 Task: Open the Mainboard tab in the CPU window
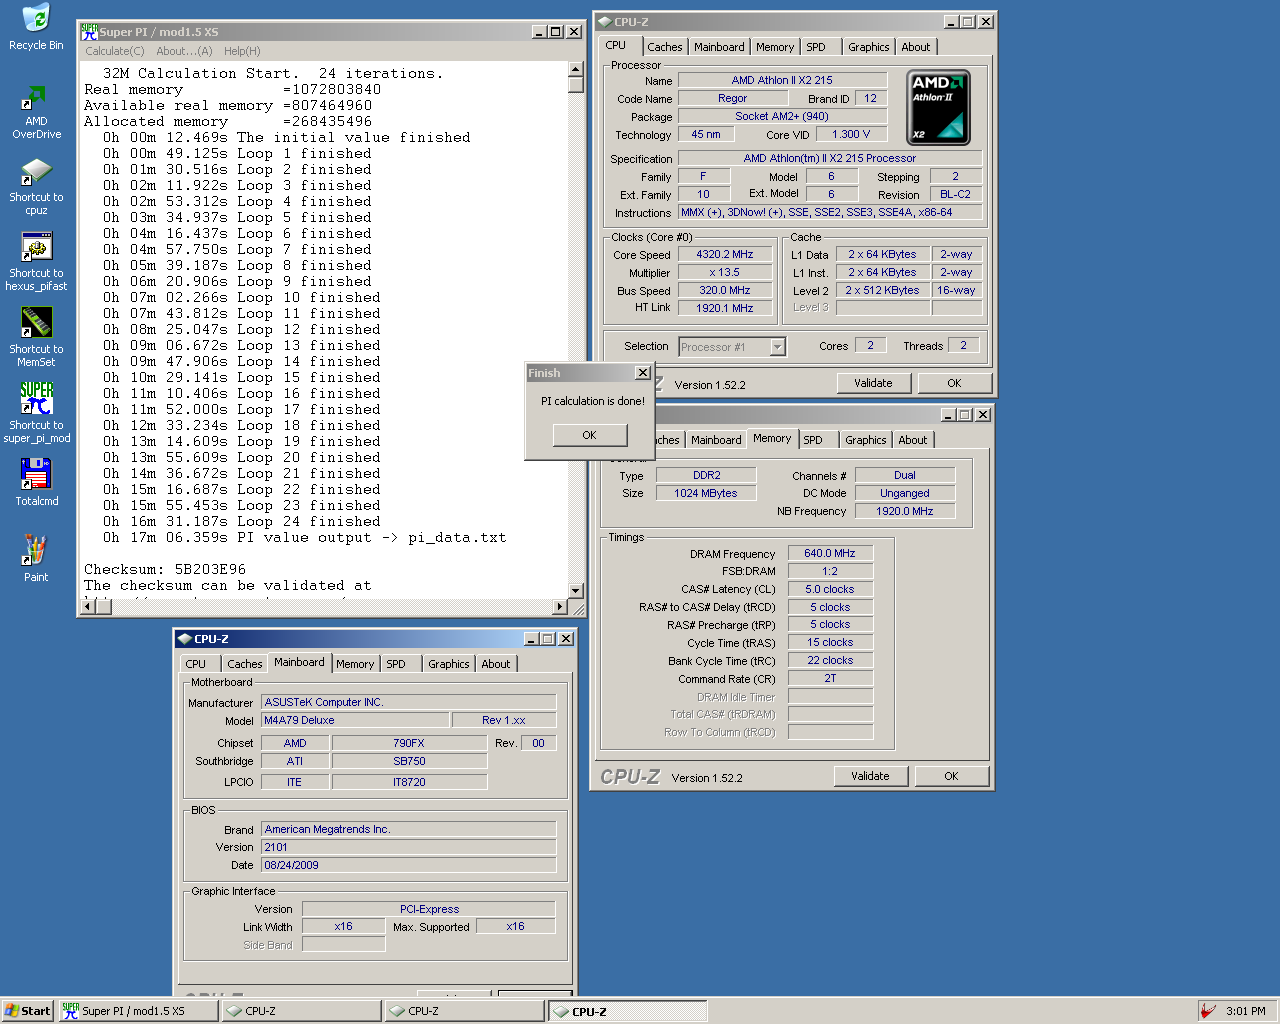click(x=719, y=47)
